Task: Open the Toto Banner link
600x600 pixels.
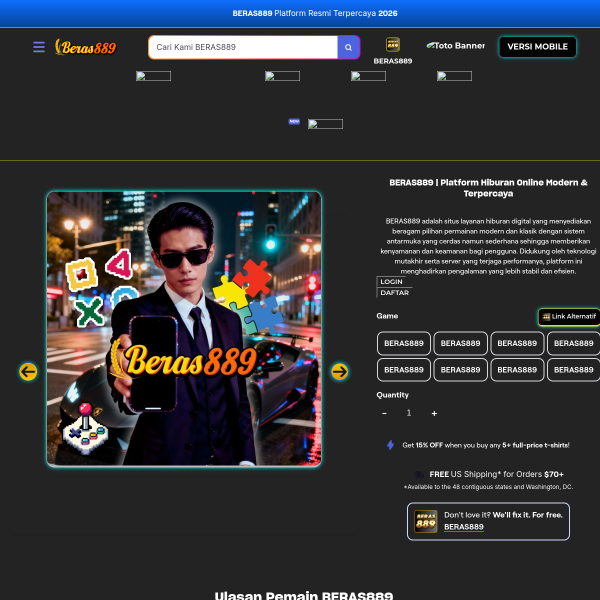Action: coord(456,46)
